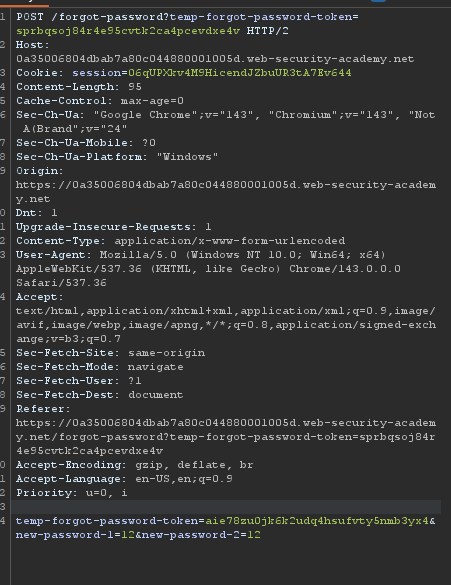
Task: Click the HTTP/2 protocol text
Action: point(267,31)
